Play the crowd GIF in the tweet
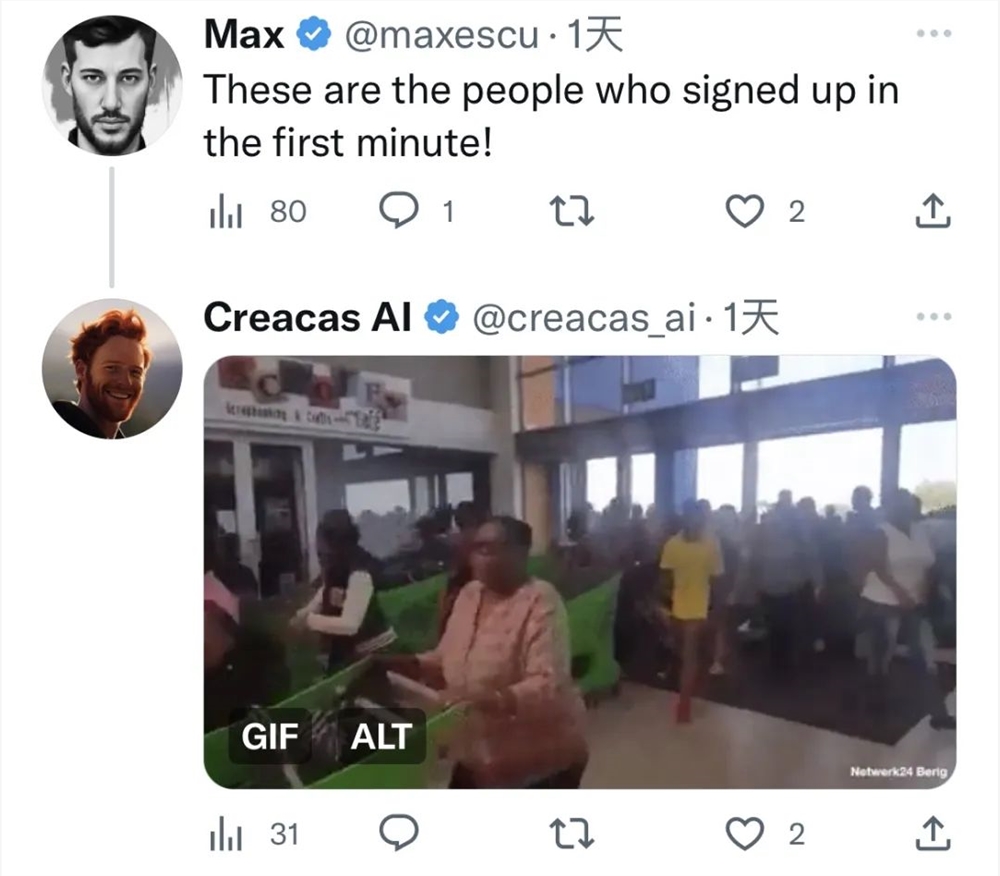Image resolution: width=1000 pixels, height=876 pixels. pos(580,572)
